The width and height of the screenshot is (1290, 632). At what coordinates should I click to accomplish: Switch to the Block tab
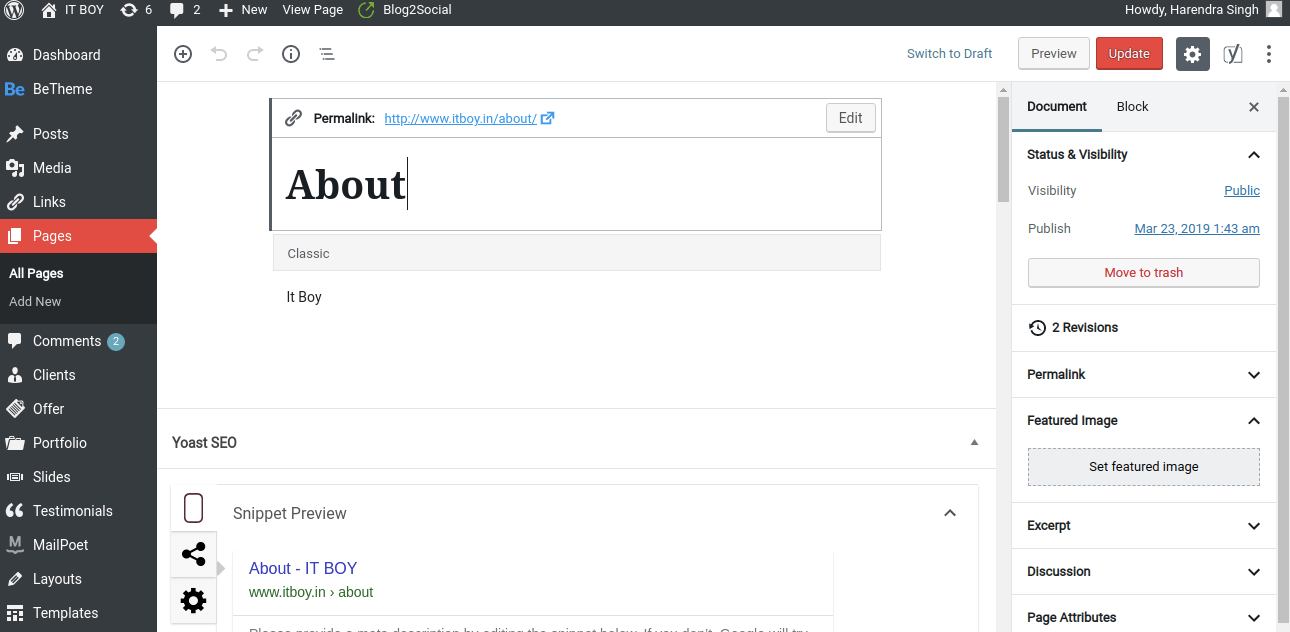click(x=1132, y=107)
